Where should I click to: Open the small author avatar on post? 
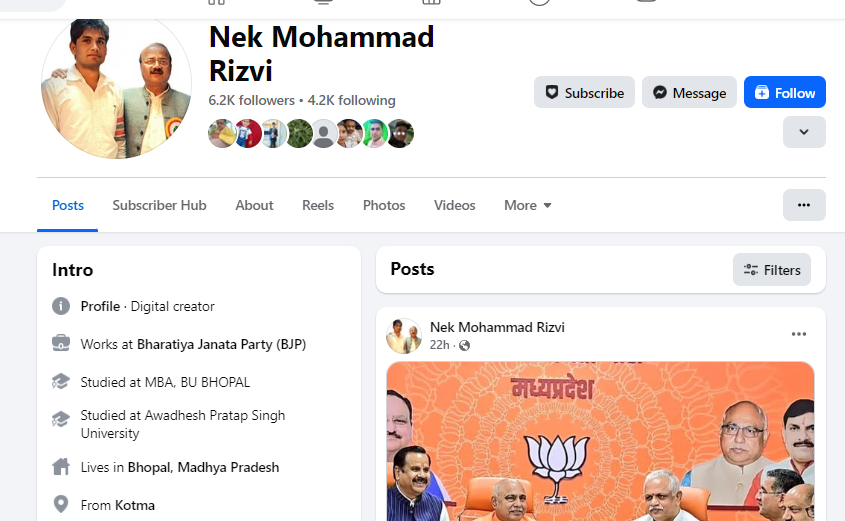(404, 336)
